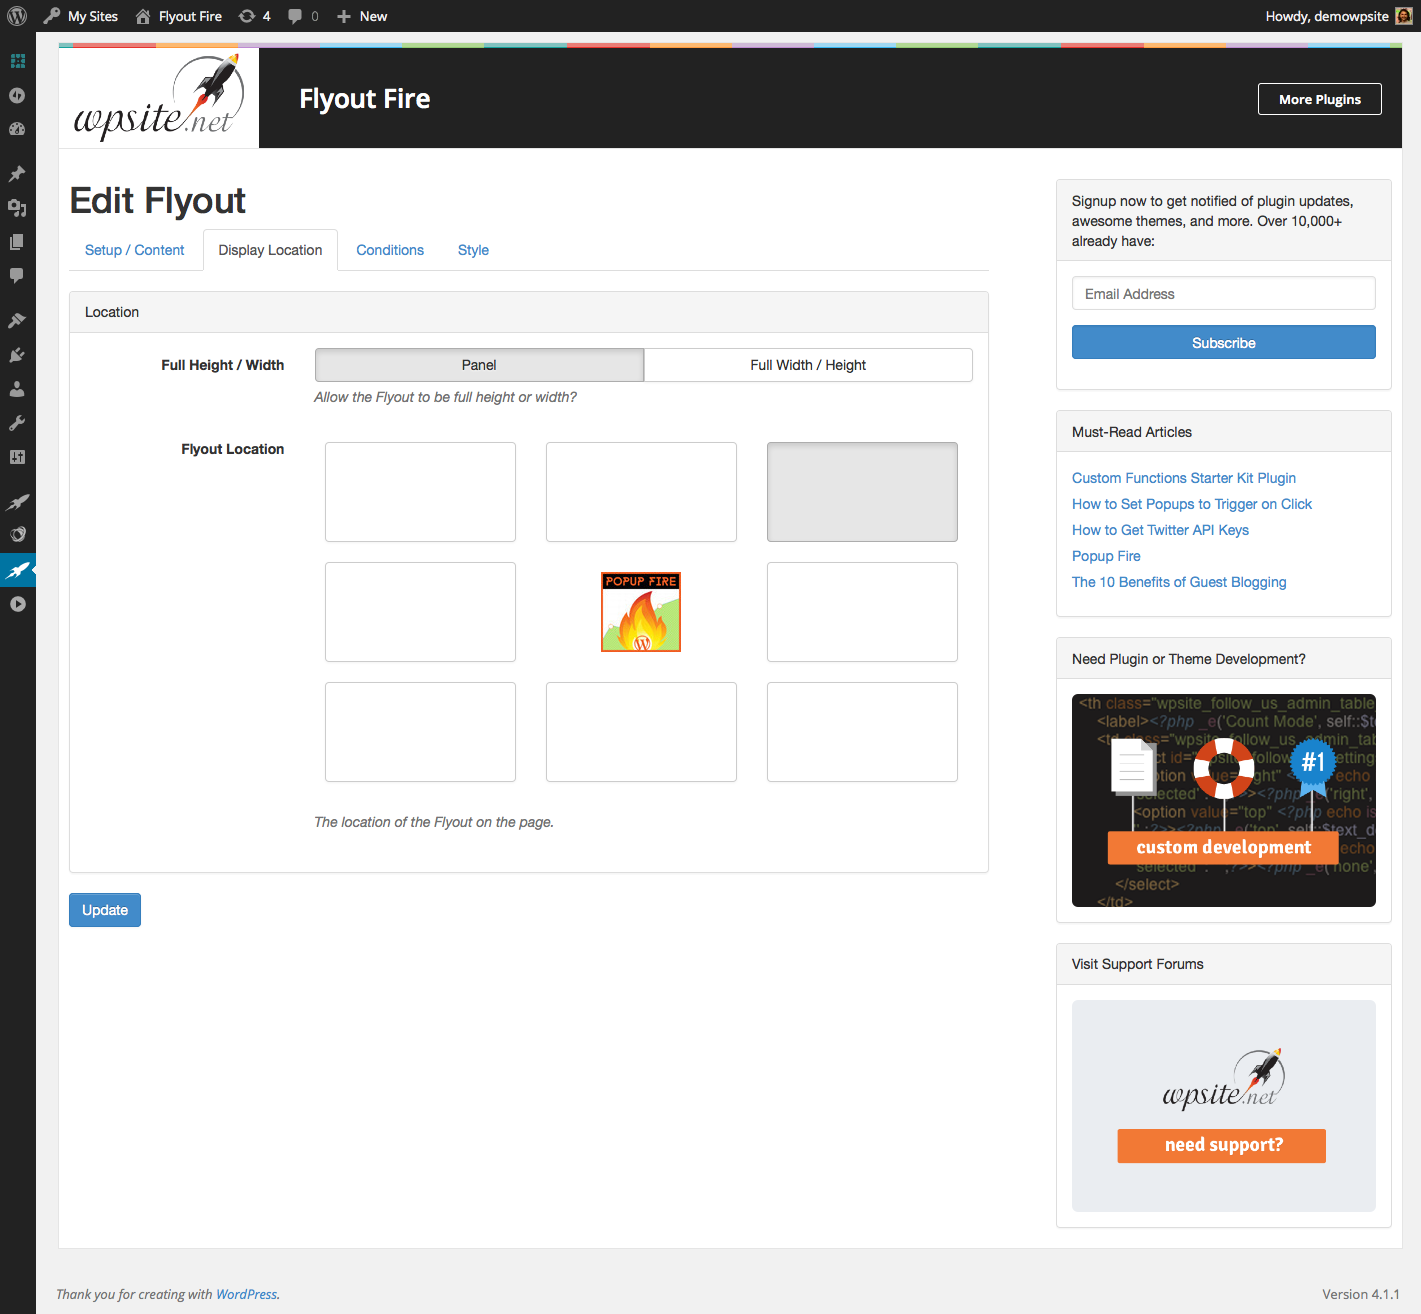
Task: Select the Display Location tab
Action: (x=270, y=250)
